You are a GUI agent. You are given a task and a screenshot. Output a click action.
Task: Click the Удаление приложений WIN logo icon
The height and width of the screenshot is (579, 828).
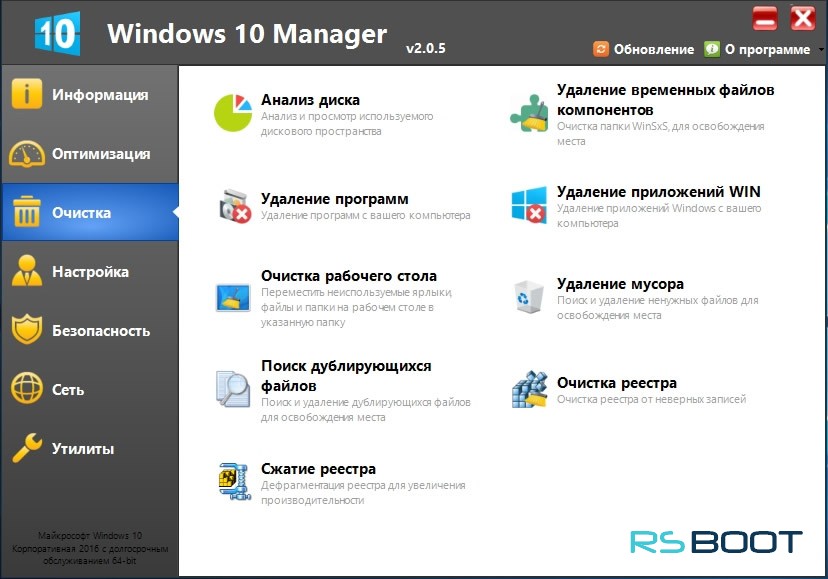click(529, 205)
